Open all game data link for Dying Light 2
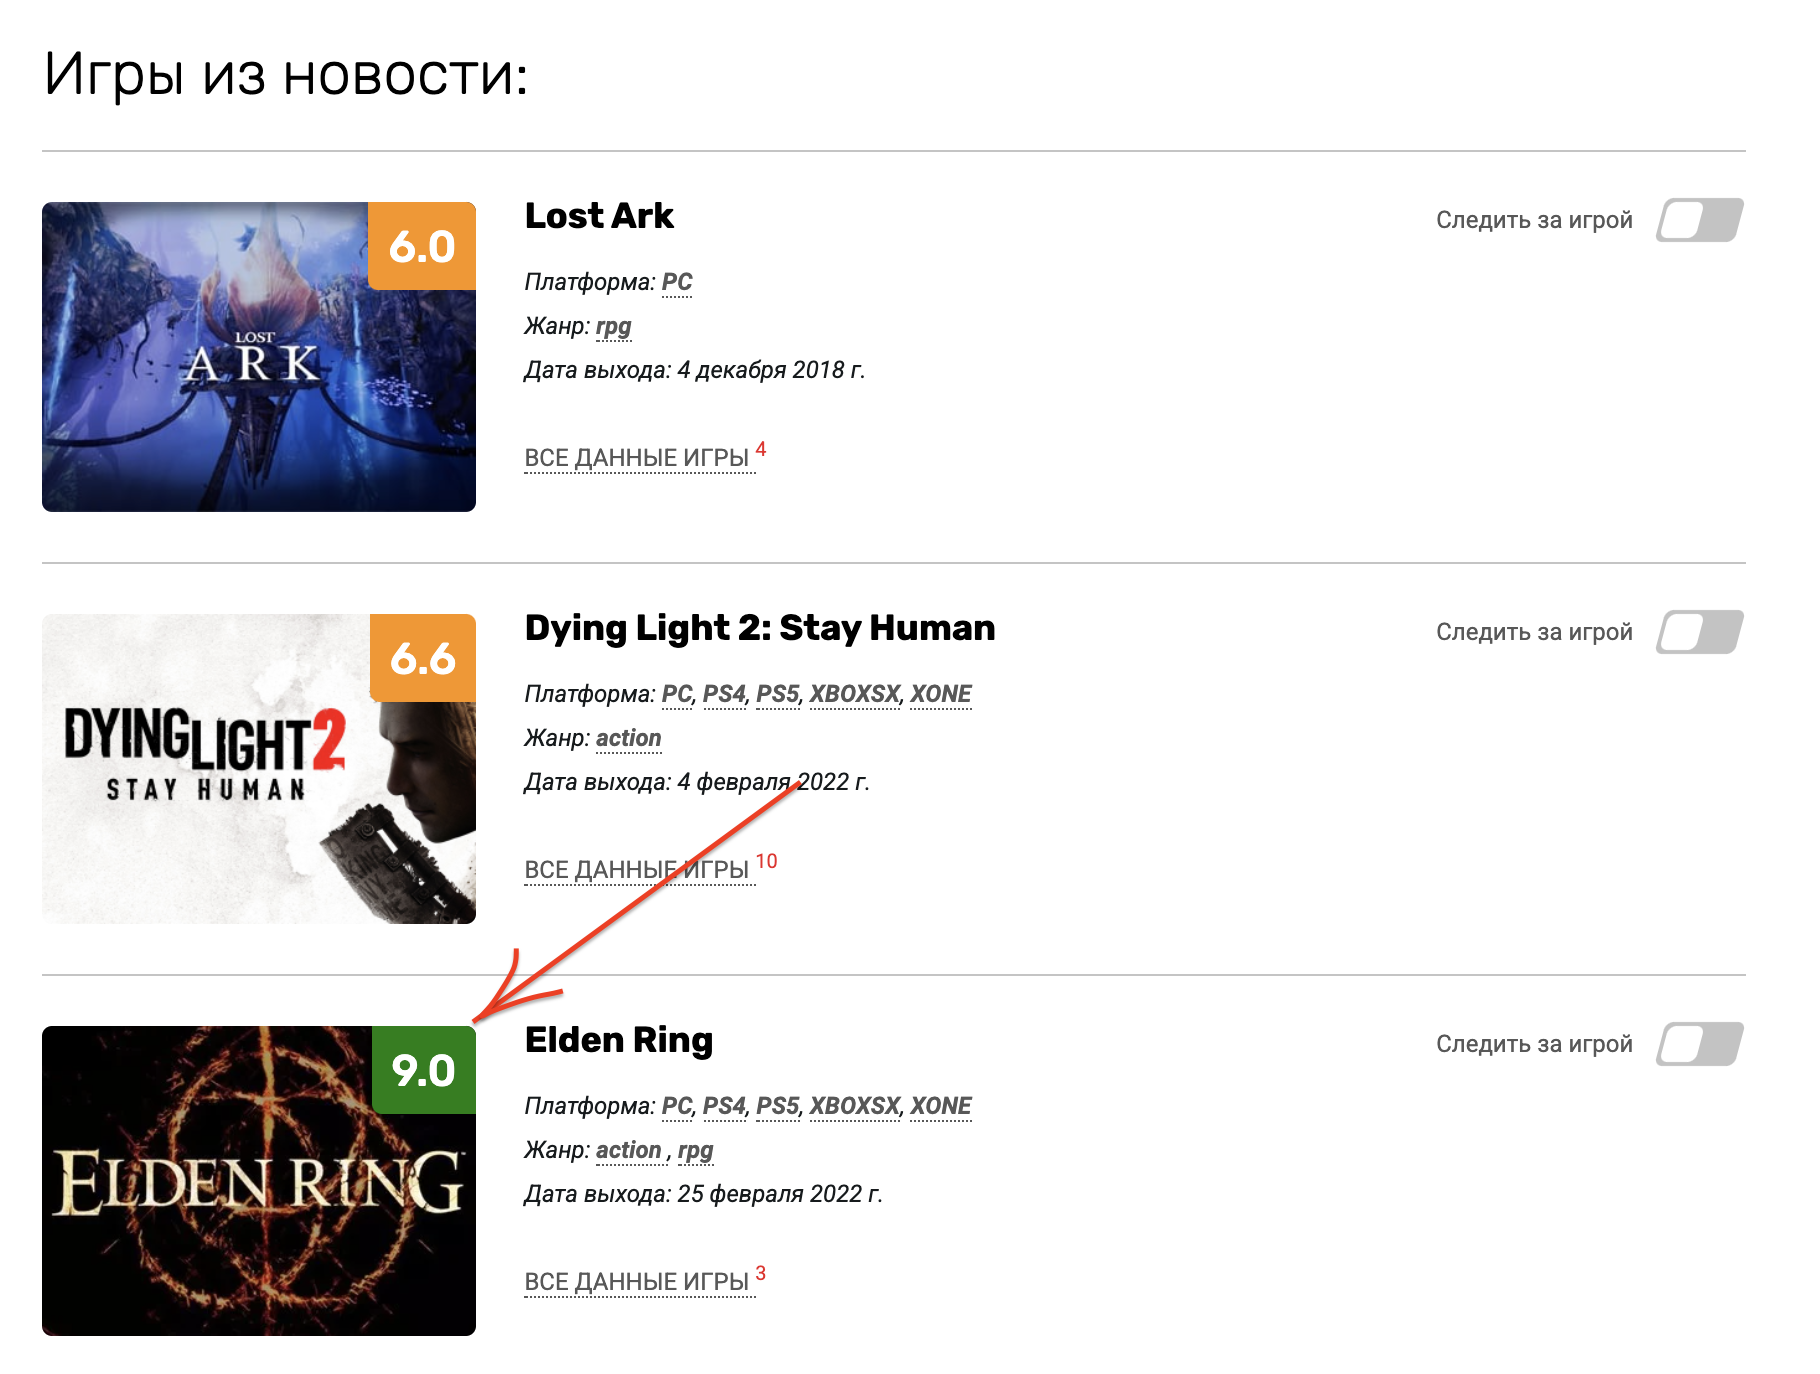 [x=637, y=870]
